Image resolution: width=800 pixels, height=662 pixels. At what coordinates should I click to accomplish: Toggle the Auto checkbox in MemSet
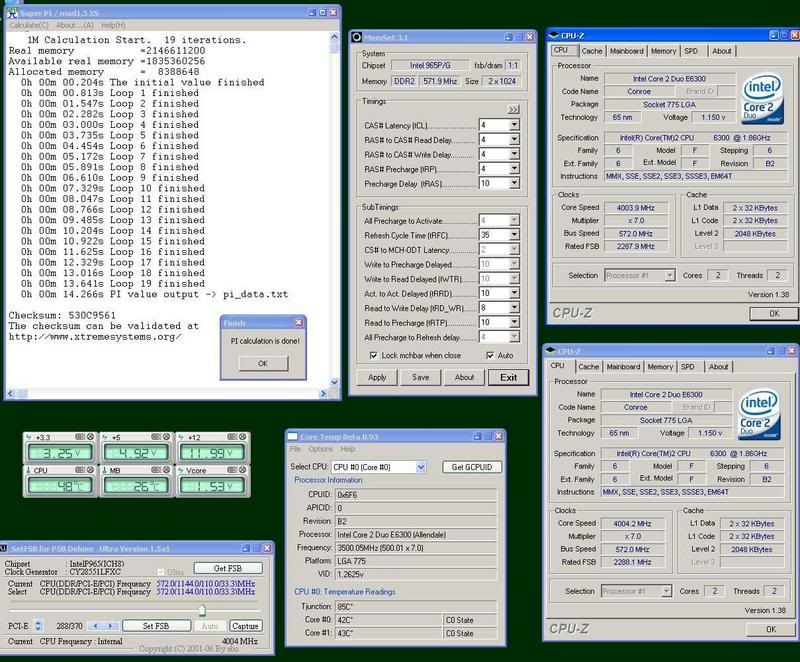490,355
